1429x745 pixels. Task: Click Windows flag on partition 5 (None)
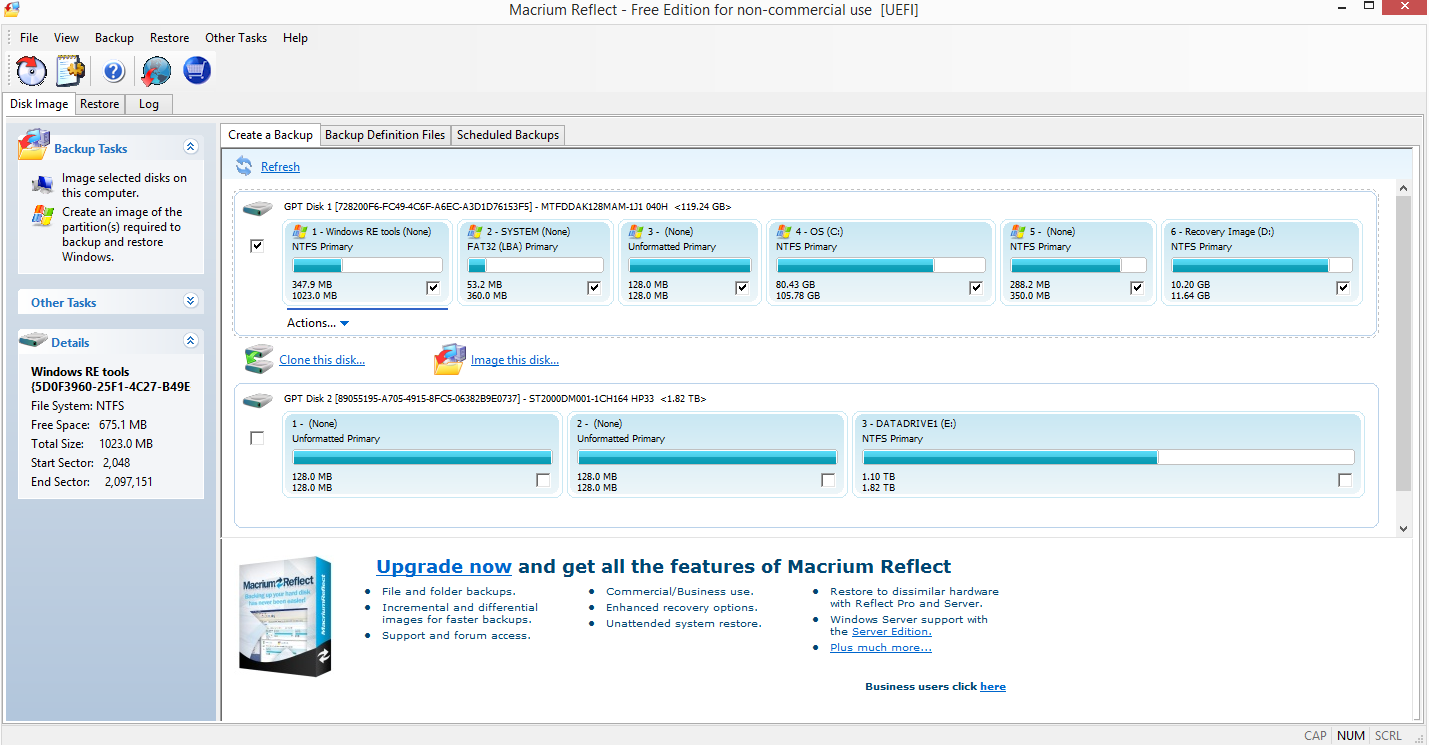click(1018, 231)
